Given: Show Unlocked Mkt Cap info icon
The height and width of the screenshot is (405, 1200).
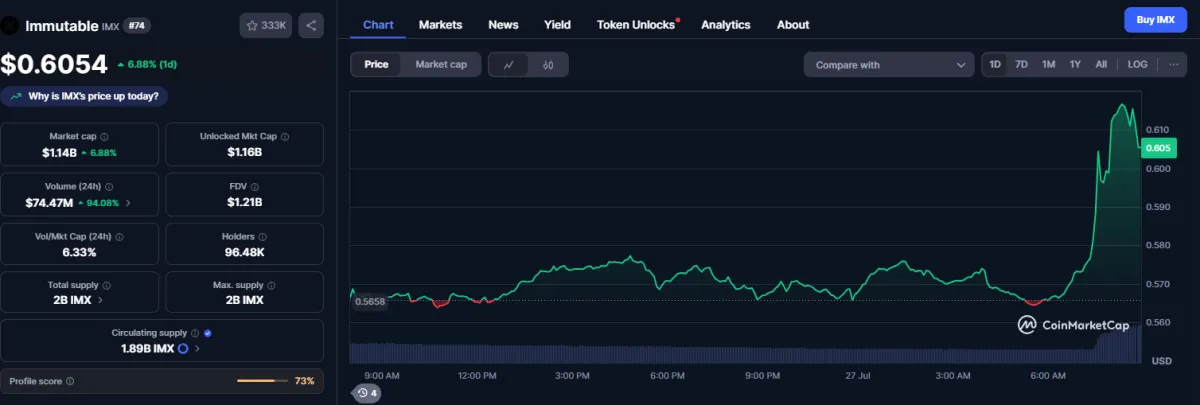Looking at the screenshot, I should coord(284,136).
